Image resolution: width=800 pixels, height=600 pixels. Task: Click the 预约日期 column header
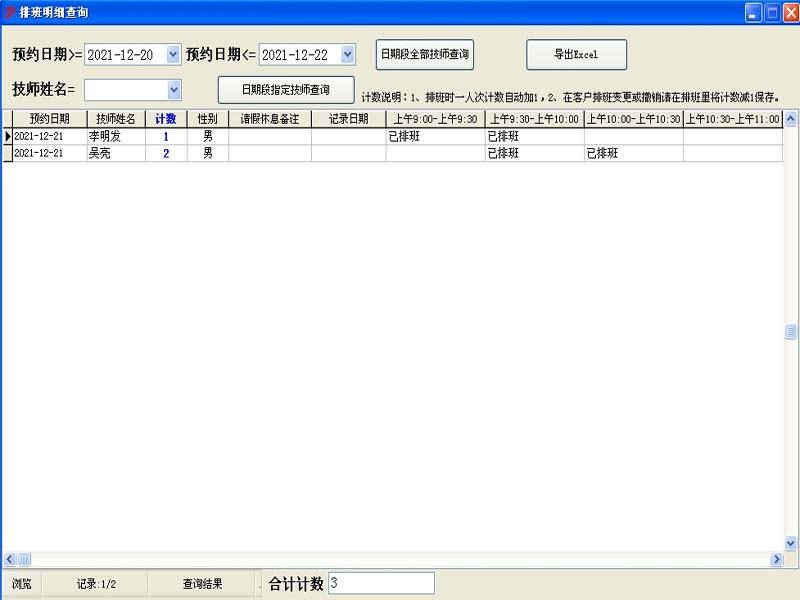49,119
